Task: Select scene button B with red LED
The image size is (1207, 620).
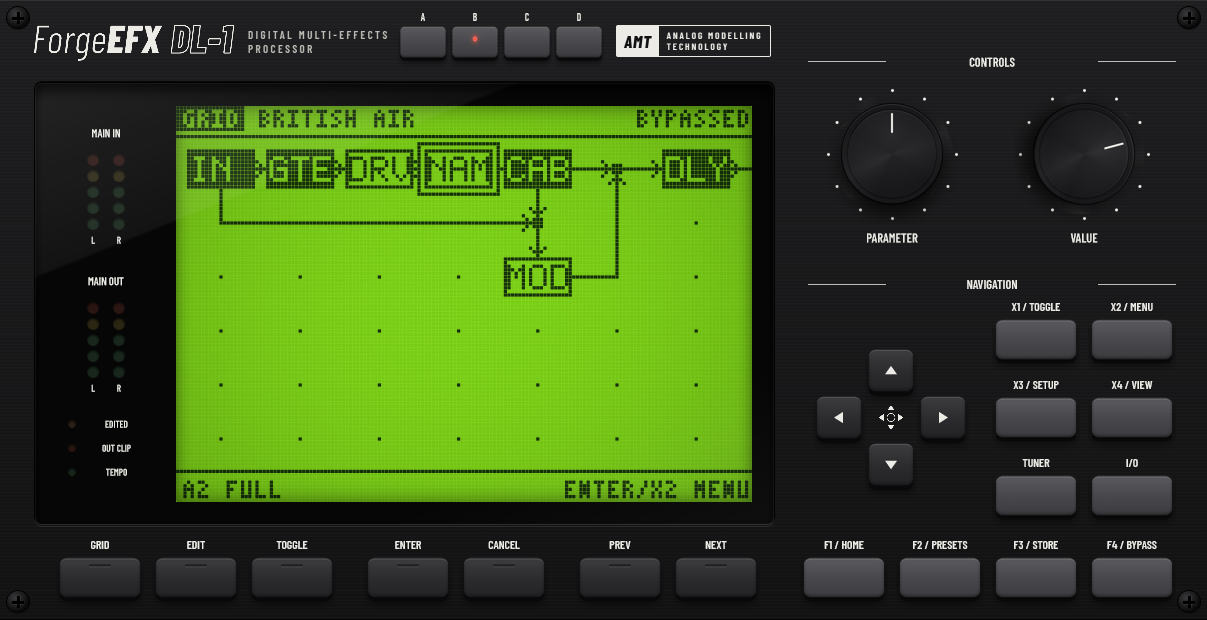Action: (475, 41)
